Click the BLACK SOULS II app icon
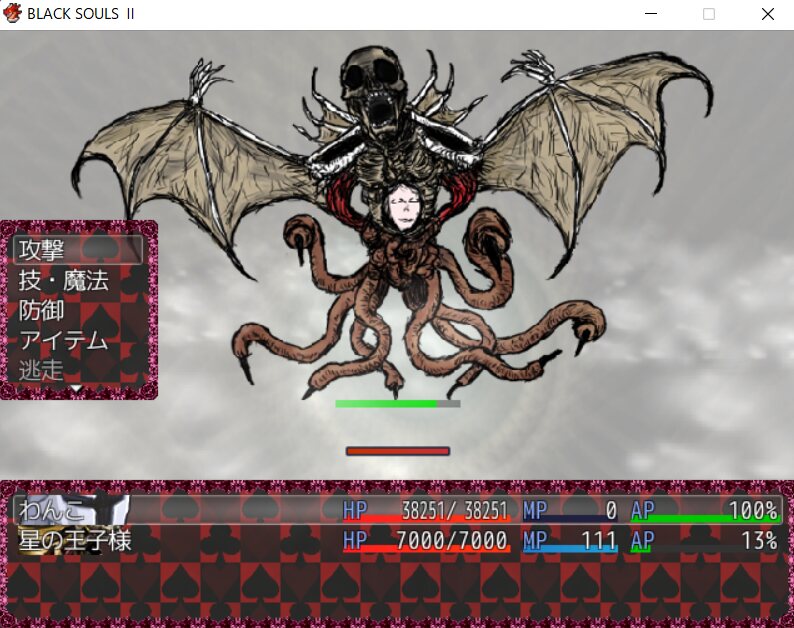794x628 pixels. [x=12, y=14]
